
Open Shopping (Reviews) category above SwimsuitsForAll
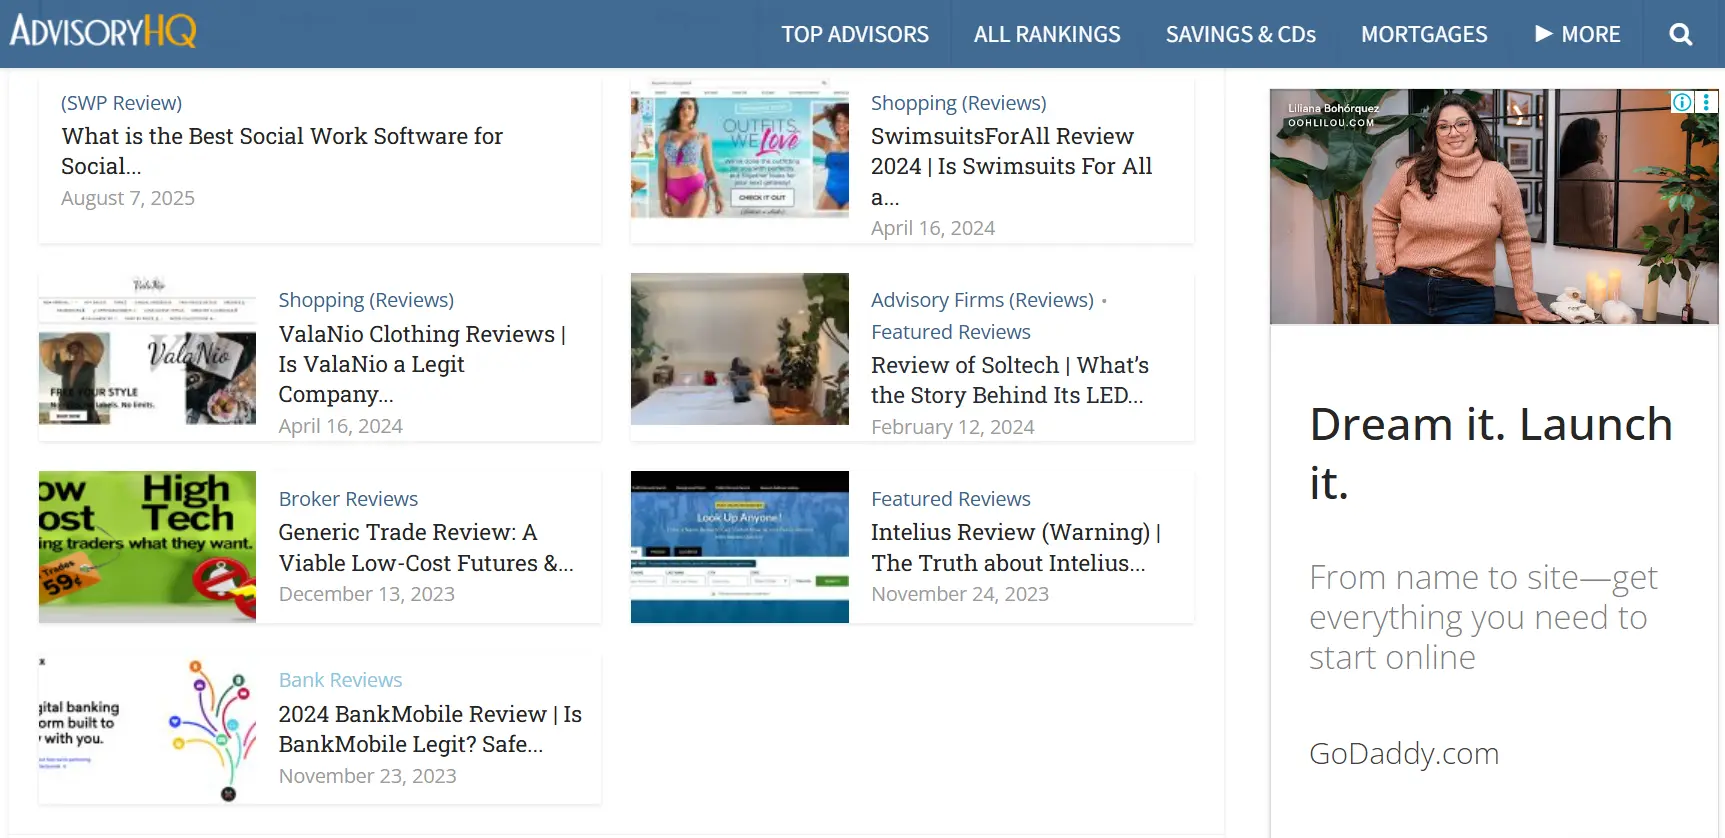[x=958, y=103]
